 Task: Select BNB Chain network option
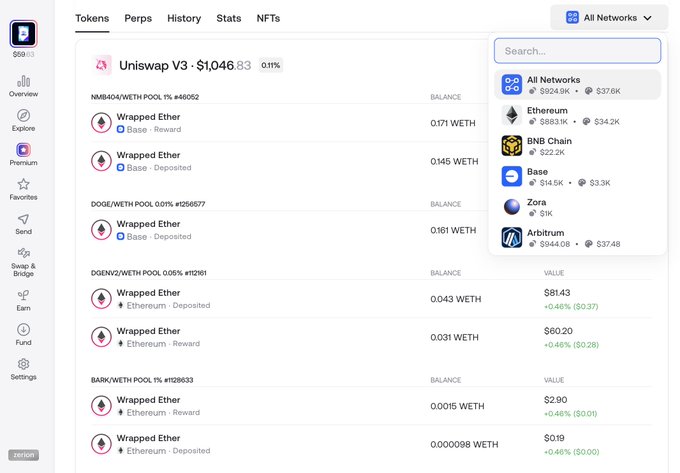577,146
